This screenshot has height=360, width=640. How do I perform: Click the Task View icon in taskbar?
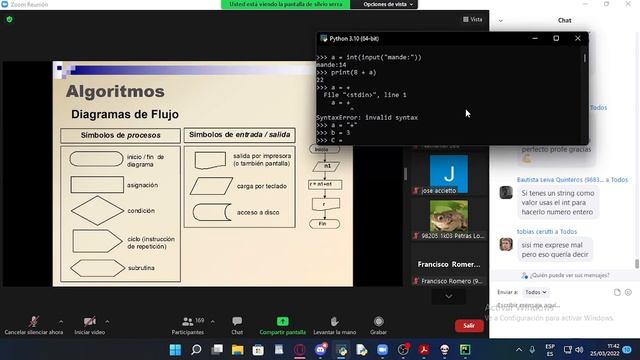[x=217, y=350]
